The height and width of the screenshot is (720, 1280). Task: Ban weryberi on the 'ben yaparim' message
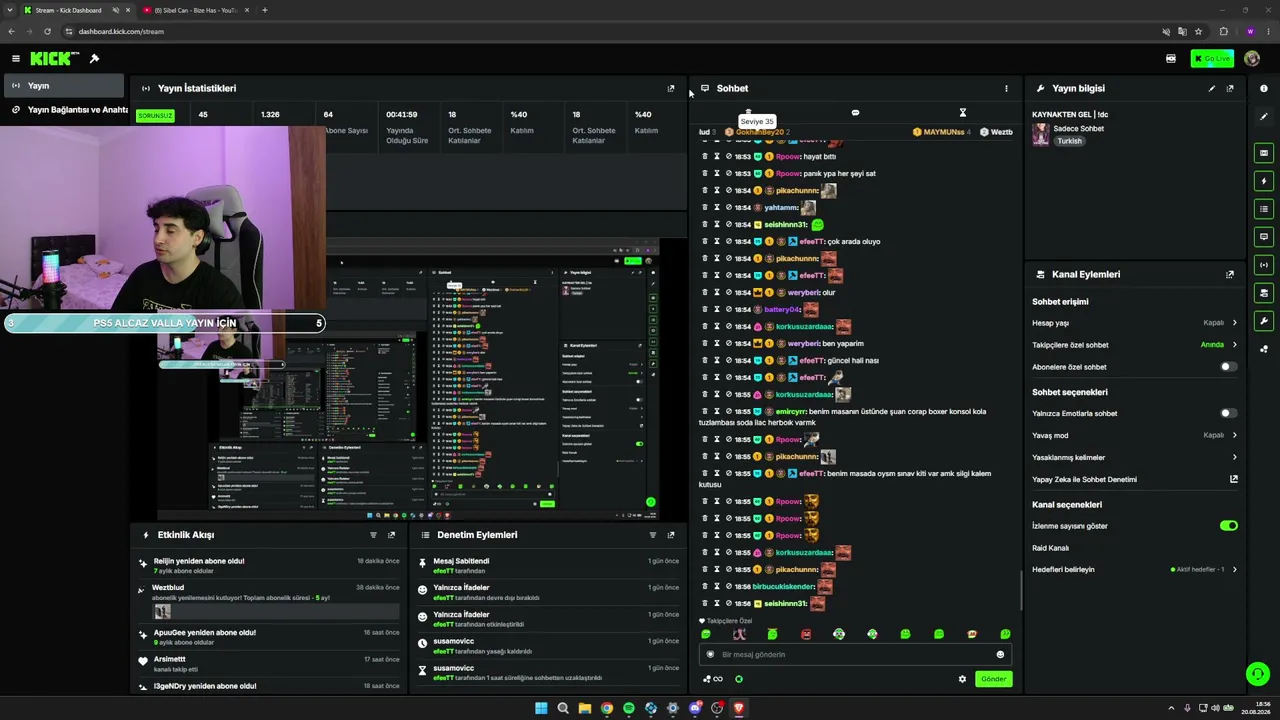729,344
